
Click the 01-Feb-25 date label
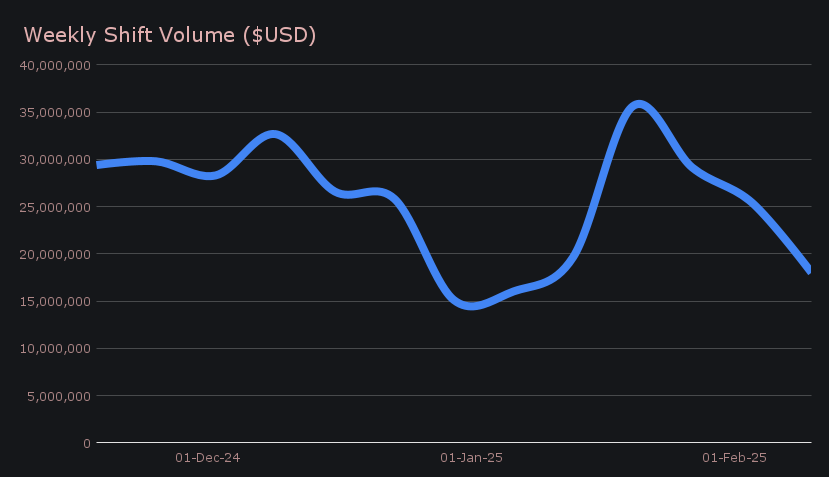(x=734, y=458)
